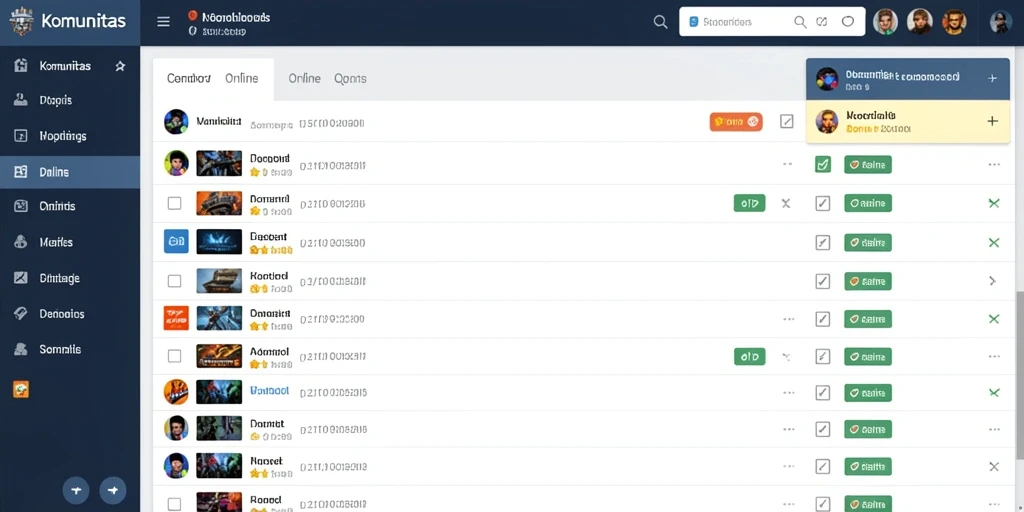Expand the chevron arrow on the Kootod row

(993, 281)
